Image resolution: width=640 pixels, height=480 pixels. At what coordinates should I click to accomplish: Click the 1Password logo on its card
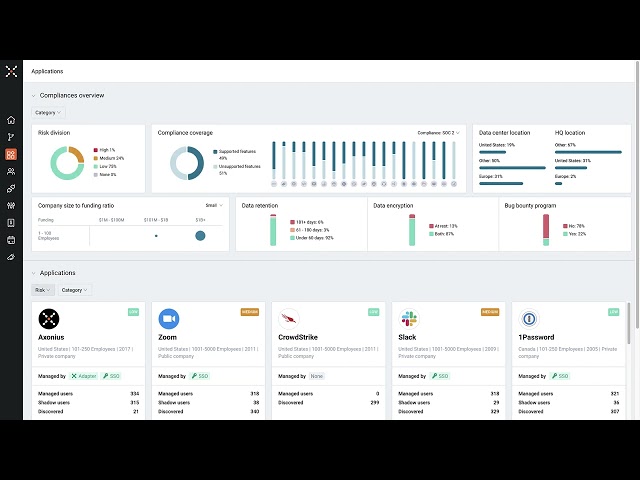point(529,319)
